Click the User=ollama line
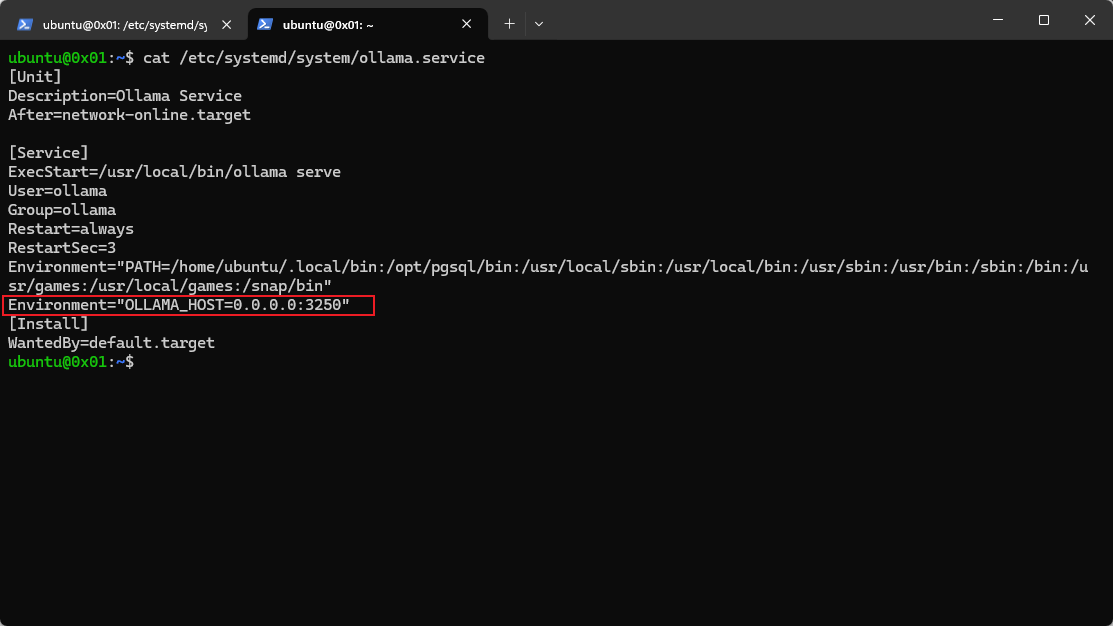This screenshot has height=626, width=1113. [57, 191]
